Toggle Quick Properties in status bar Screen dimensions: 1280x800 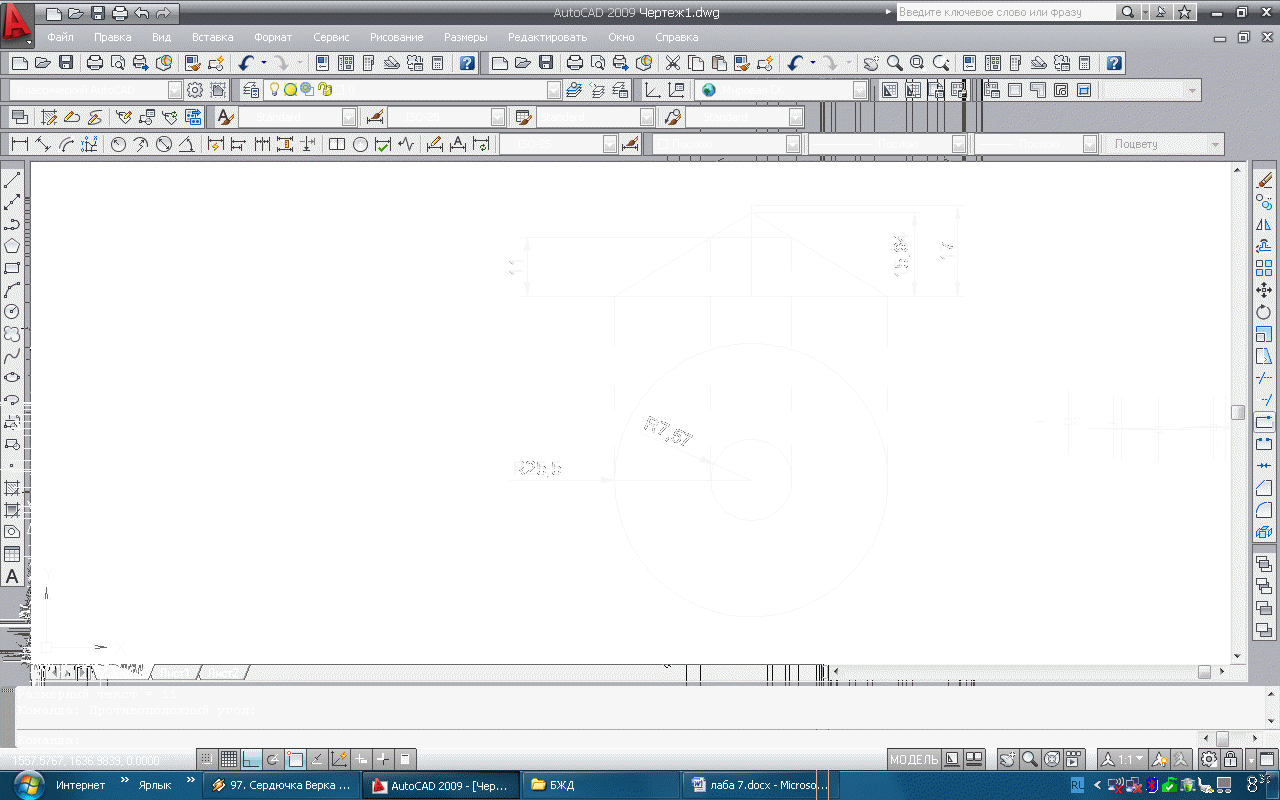click(406, 759)
